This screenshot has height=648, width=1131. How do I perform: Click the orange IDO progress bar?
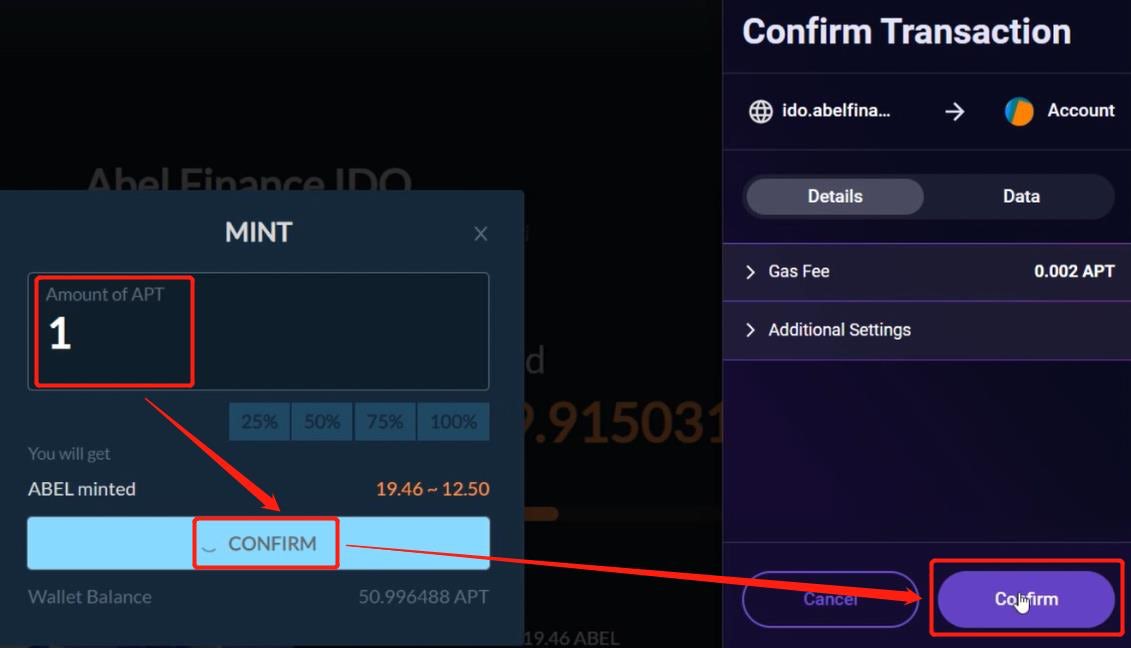pos(541,514)
